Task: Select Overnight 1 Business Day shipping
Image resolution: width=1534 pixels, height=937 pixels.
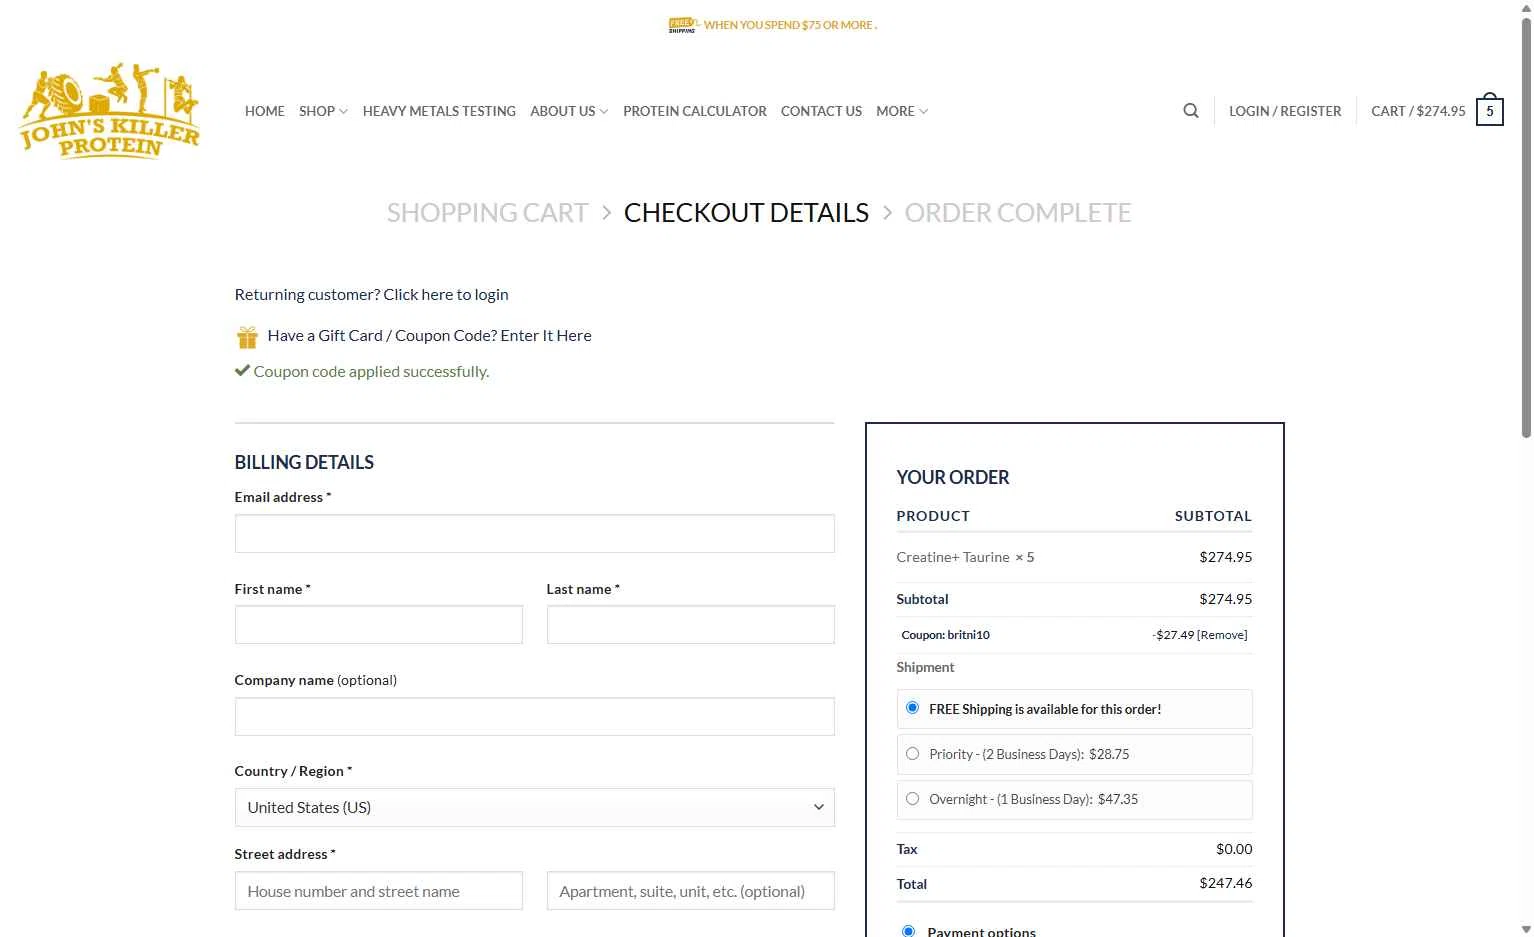Action: click(x=912, y=799)
